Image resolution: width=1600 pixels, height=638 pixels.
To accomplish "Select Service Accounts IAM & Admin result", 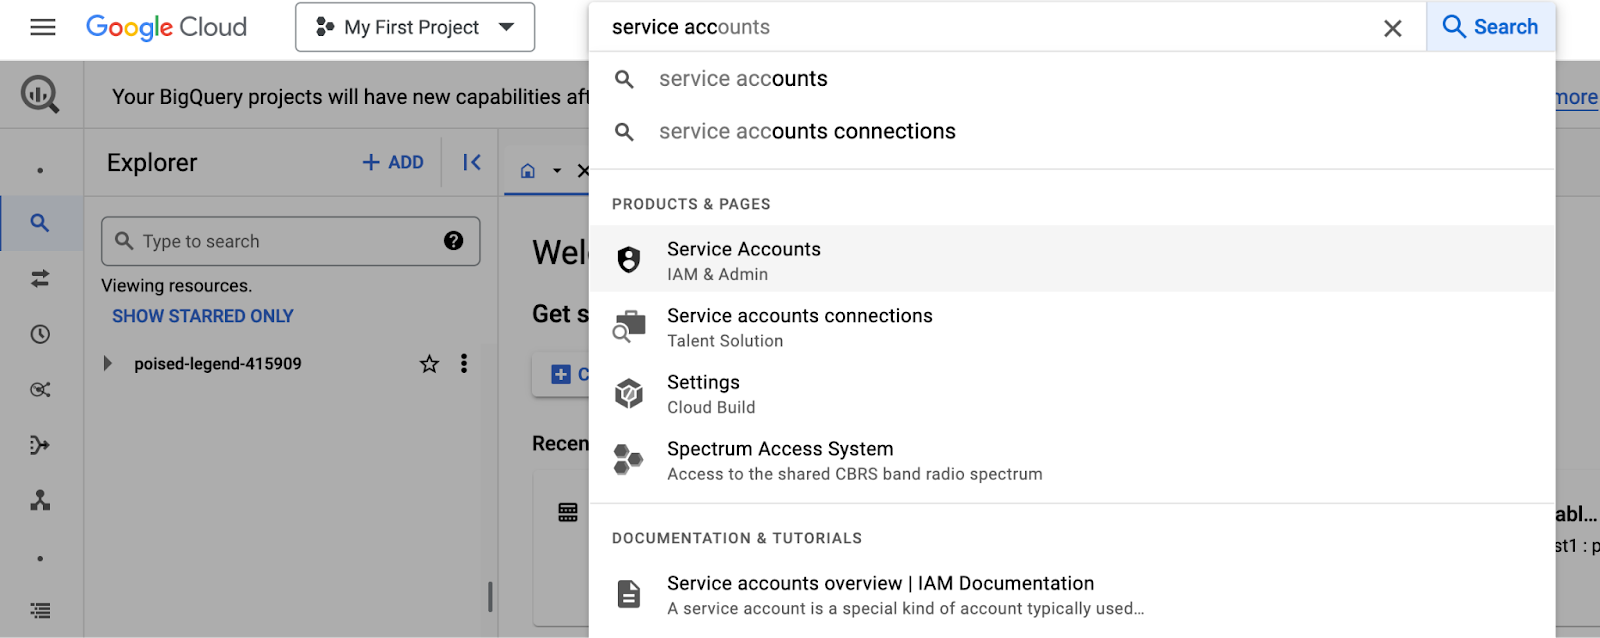I will (x=743, y=260).
